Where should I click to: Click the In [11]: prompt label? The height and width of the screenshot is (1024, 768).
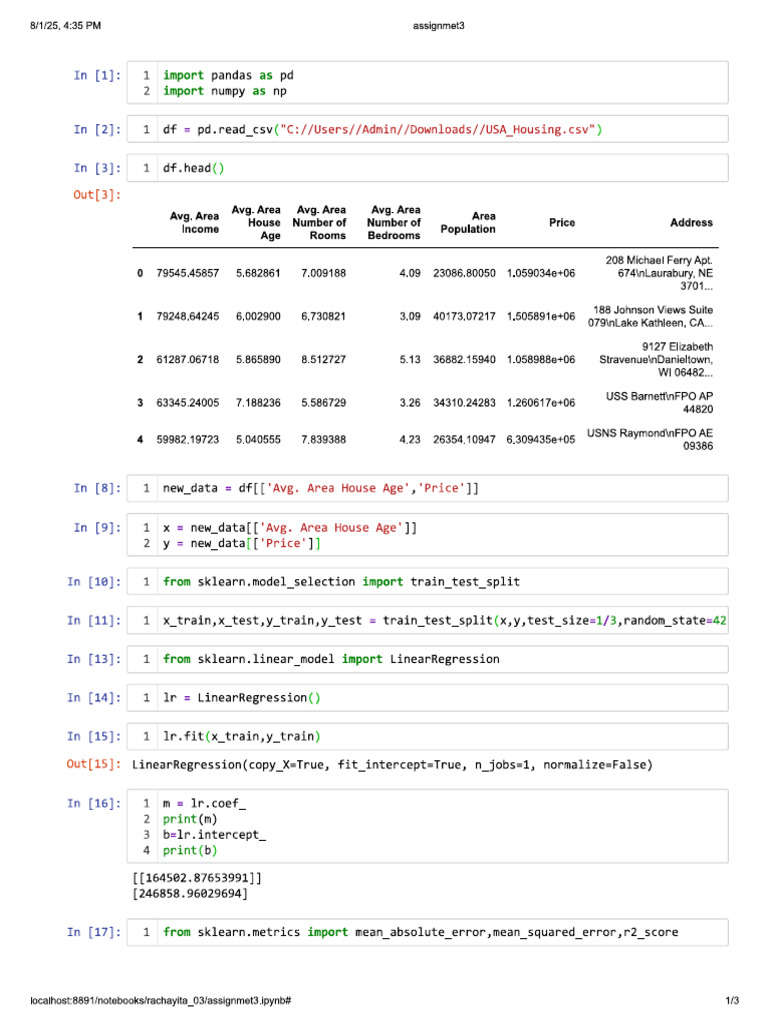[94, 620]
